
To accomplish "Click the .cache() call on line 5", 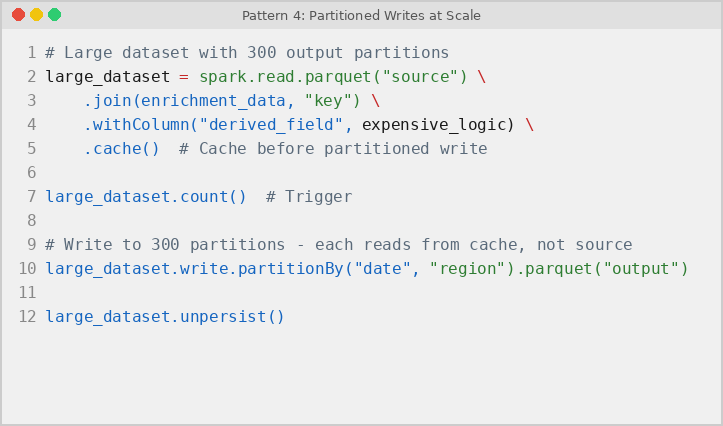I will (x=122, y=148).
